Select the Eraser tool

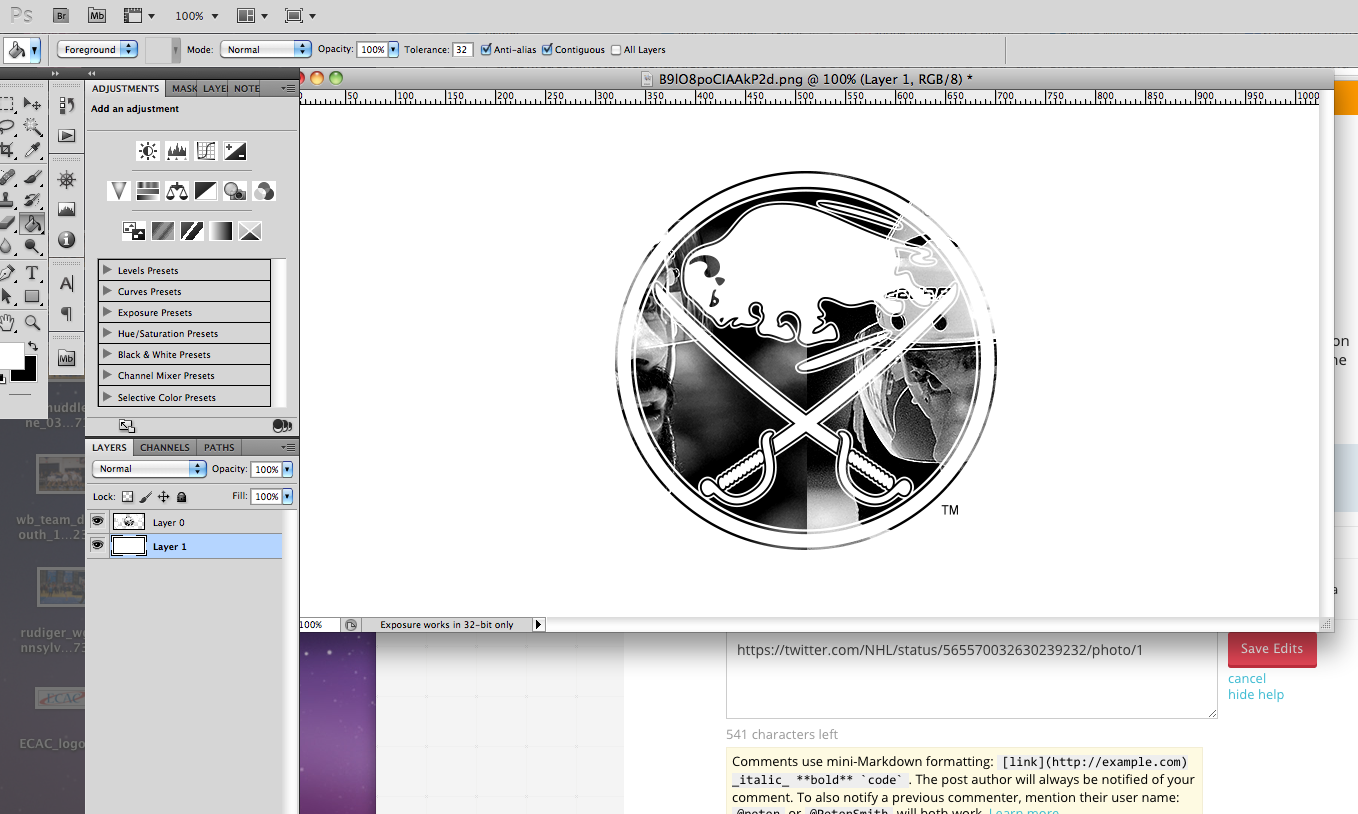tap(8, 223)
